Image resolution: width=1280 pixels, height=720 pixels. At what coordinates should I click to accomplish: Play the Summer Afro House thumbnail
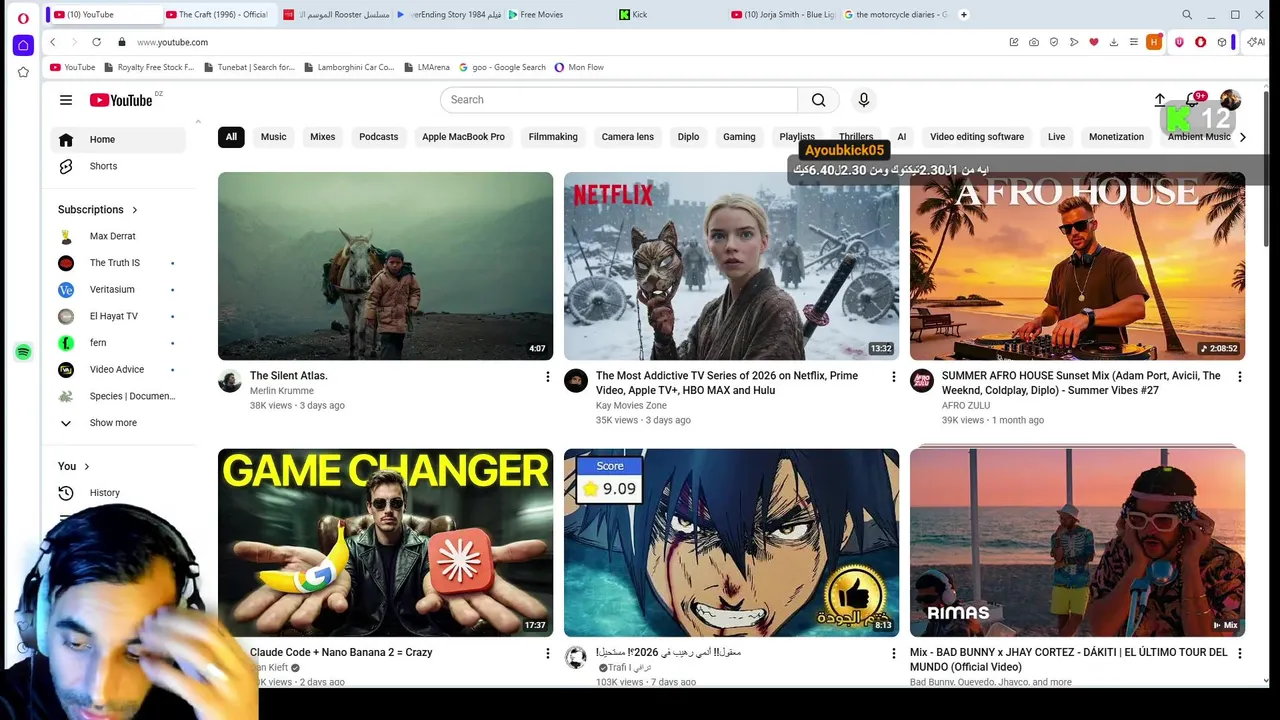pos(1077,266)
